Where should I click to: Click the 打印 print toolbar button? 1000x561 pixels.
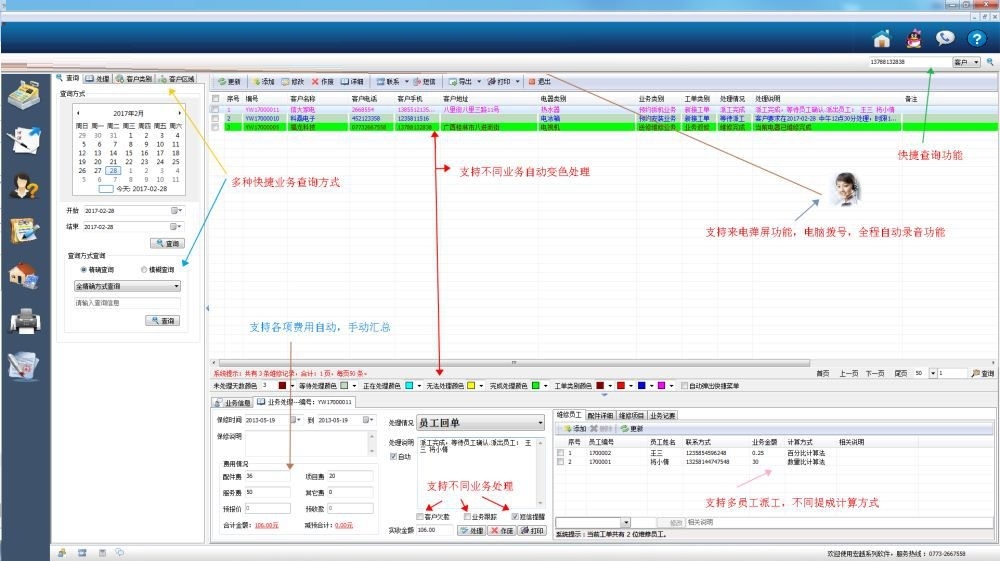point(499,82)
